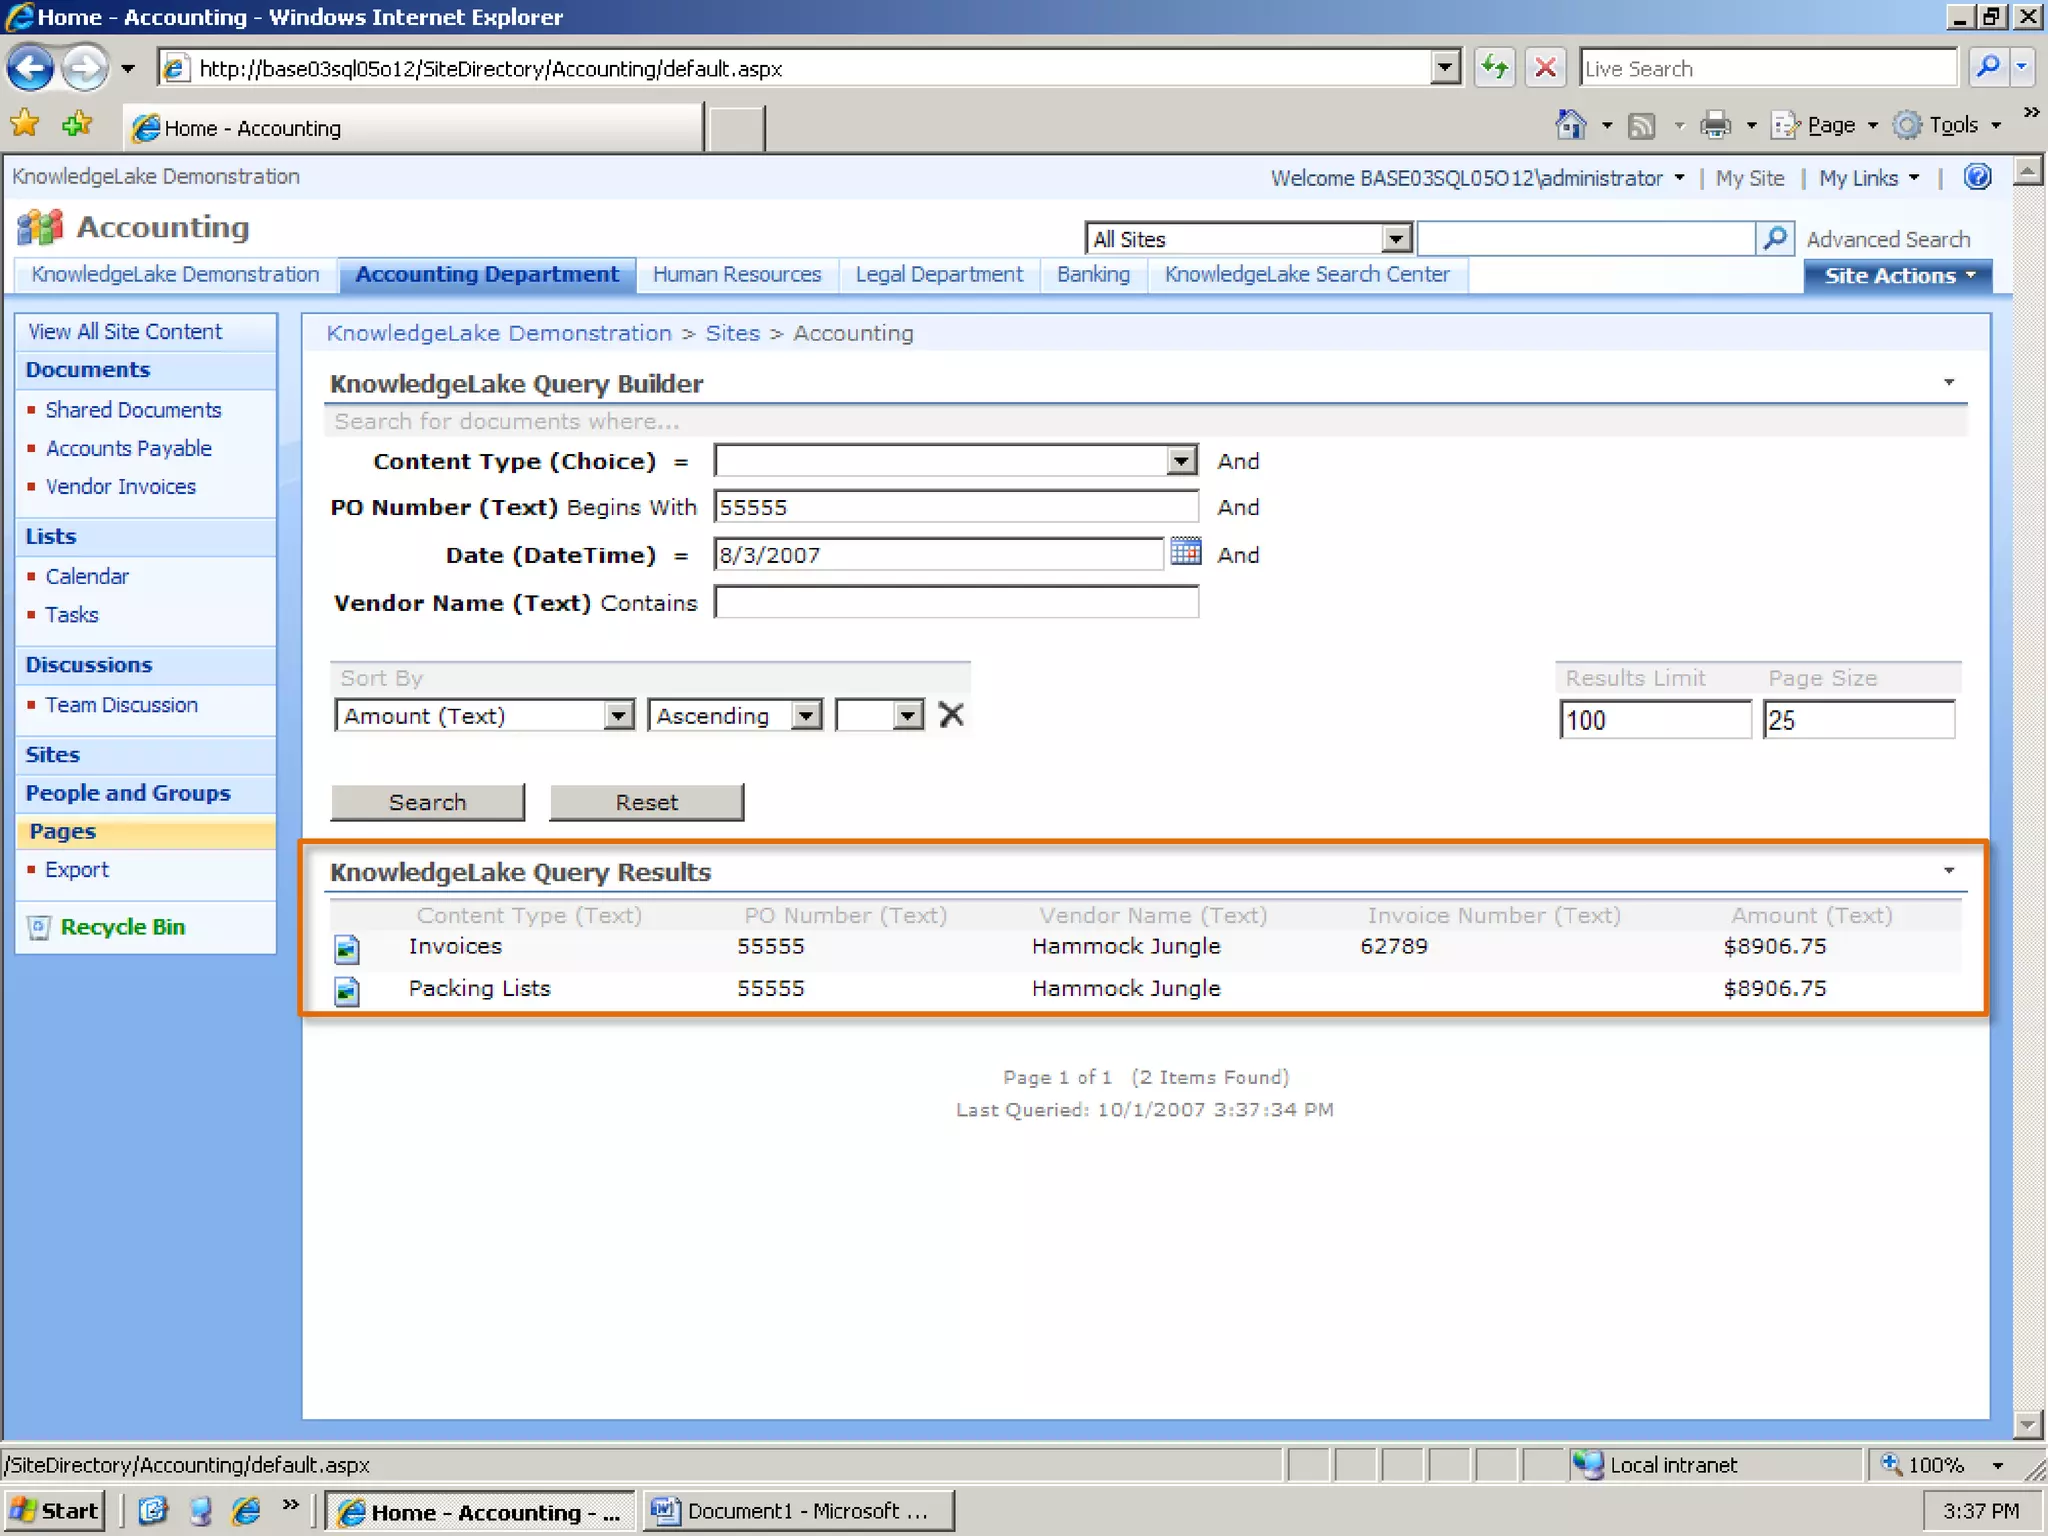Click the site search magnifier icon
This screenshot has width=2048, height=1536.
point(1774,239)
